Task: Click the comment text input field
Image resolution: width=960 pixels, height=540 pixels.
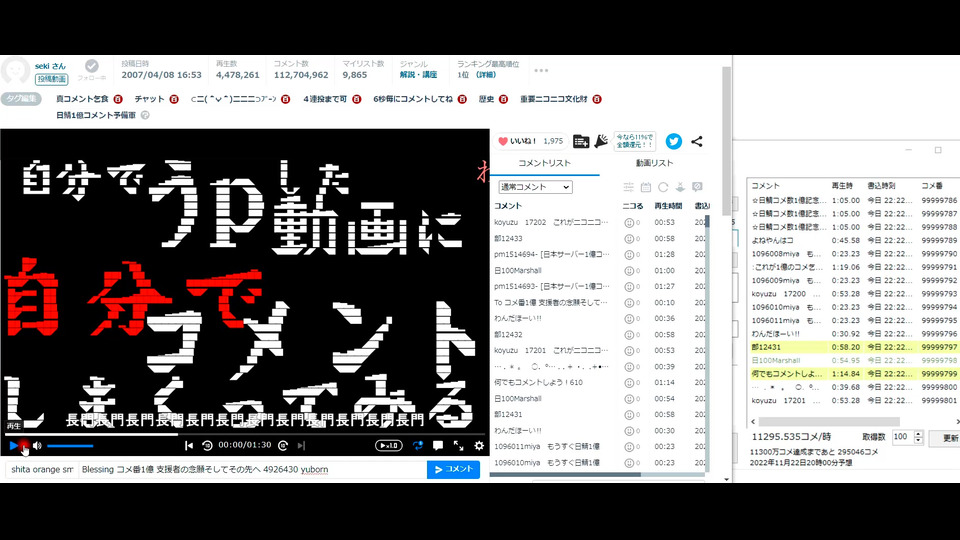Action: click(252, 470)
